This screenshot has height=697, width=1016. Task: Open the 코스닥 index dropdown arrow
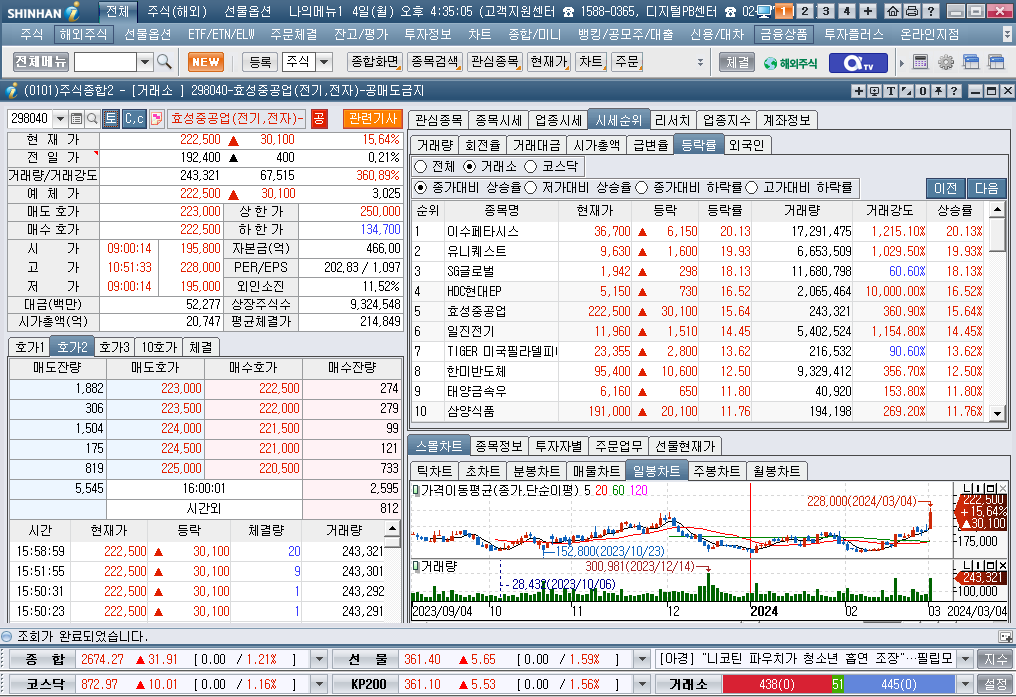[319, 684]
